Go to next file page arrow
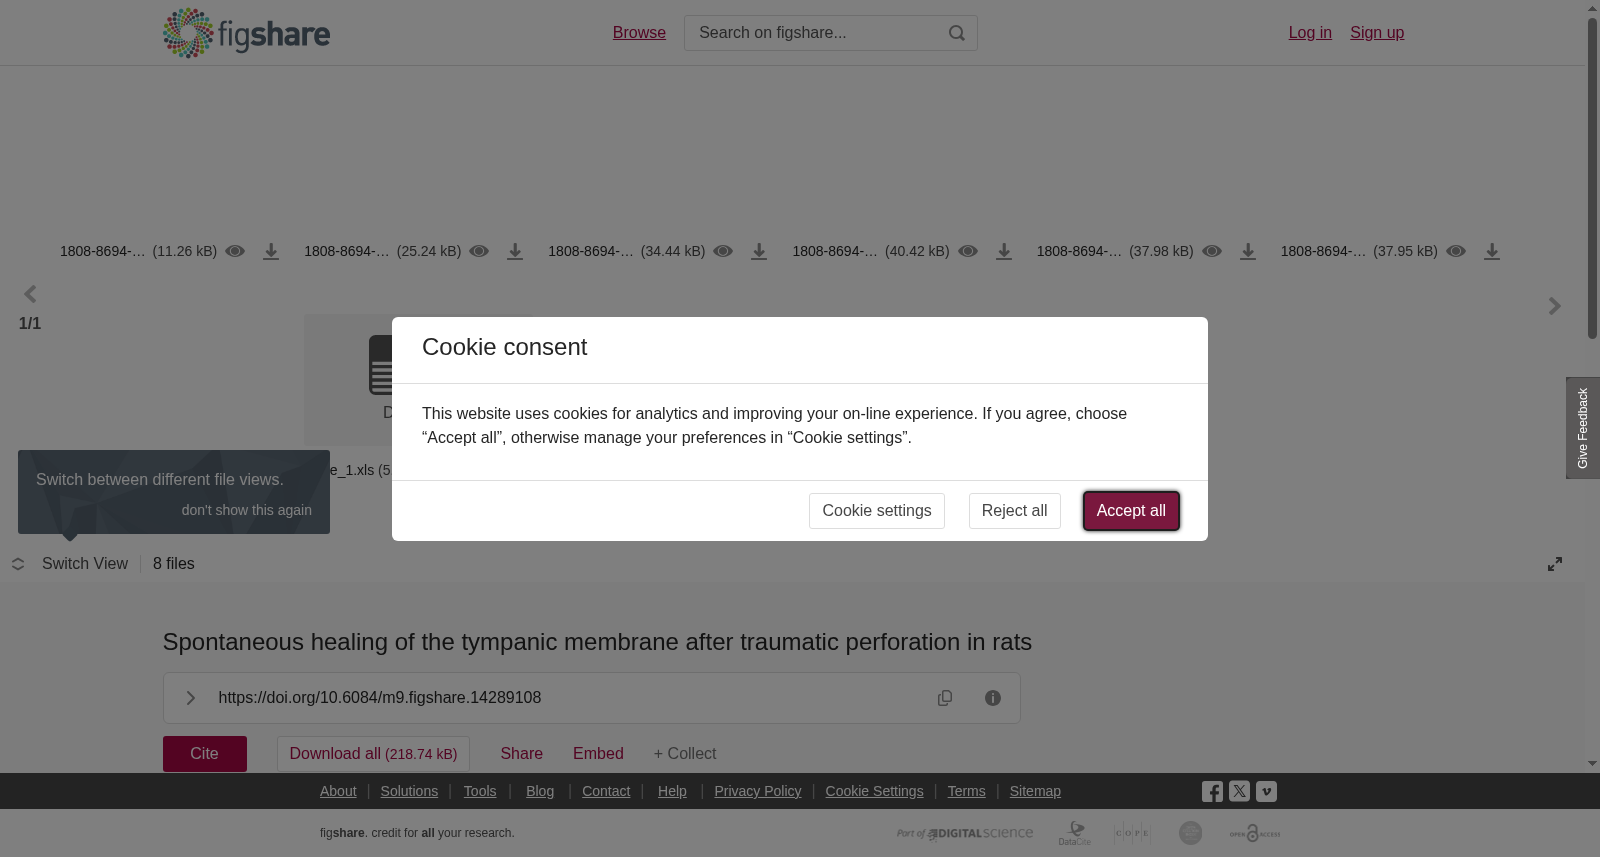 1554,306
